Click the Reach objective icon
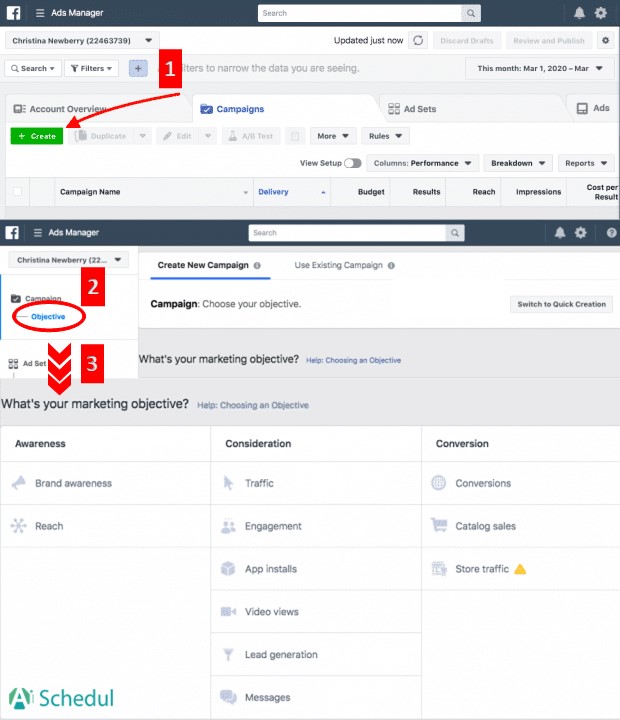The width and height of the screenshot is (620, 720). (19, 526)
